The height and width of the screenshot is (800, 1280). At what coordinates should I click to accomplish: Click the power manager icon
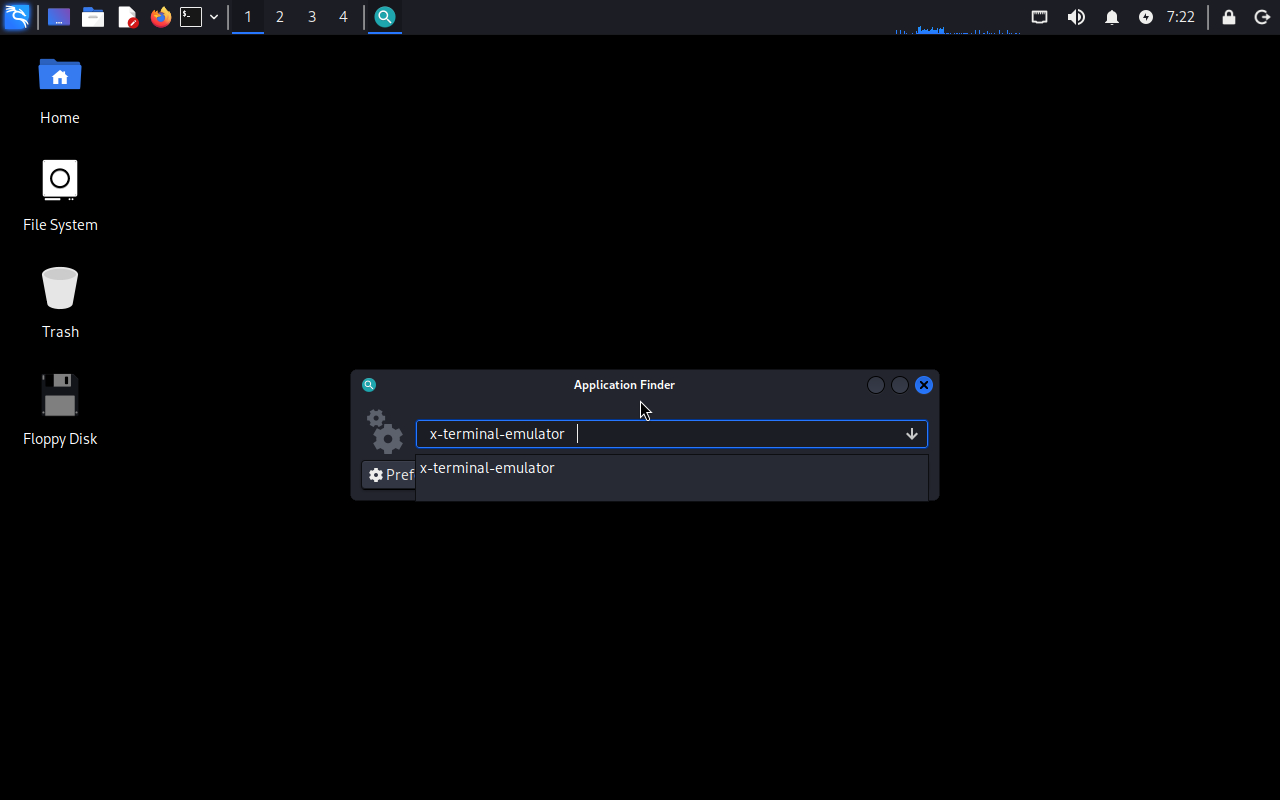point(1146,17)
